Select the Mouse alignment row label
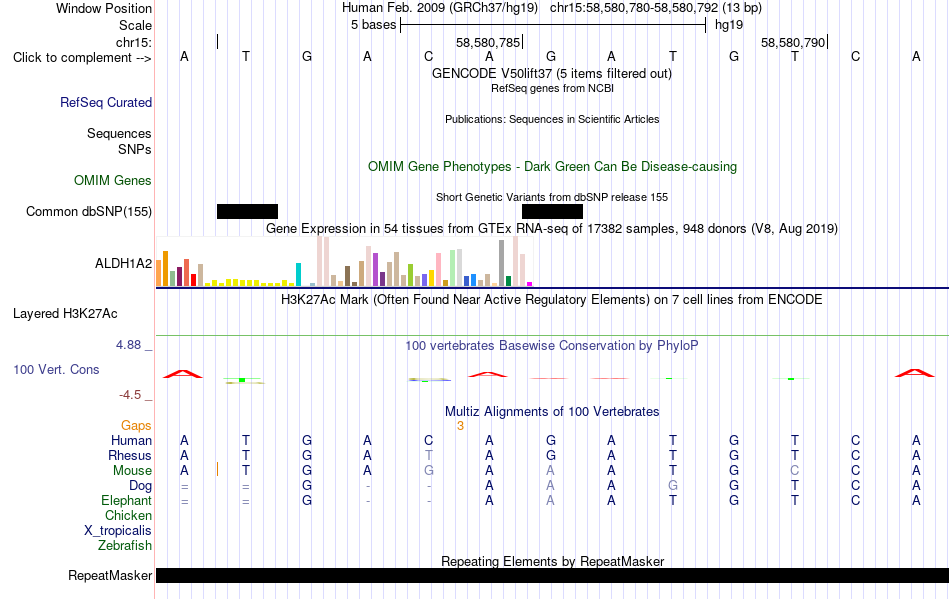The width and height of the screenshot is (950, 599). click(132, 471)
